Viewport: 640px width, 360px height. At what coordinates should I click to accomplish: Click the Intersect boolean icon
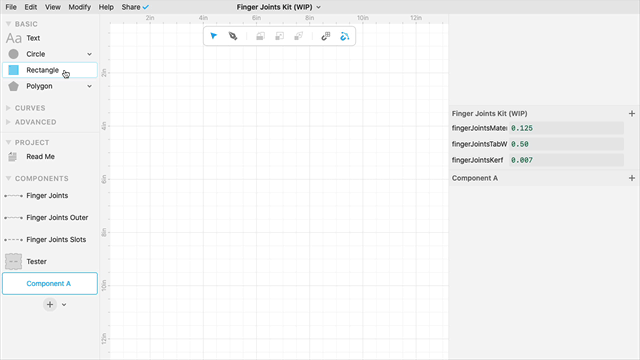(x=298, y=36)
